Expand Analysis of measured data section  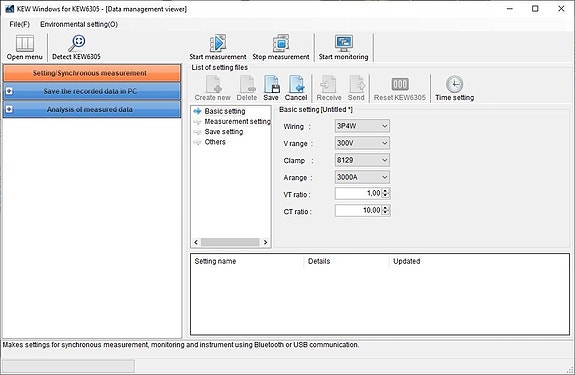pos(10,109)
